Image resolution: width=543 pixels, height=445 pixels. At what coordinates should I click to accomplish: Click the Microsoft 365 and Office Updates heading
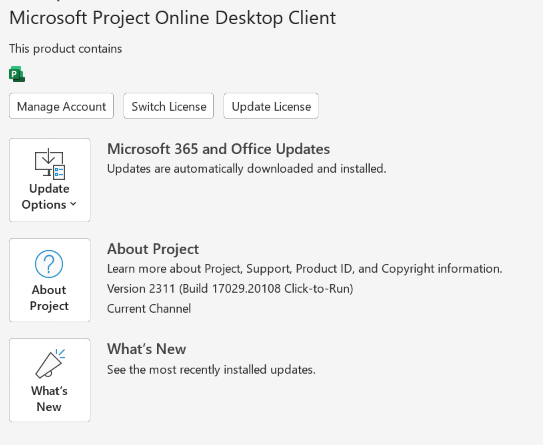(x=219, y=149)
